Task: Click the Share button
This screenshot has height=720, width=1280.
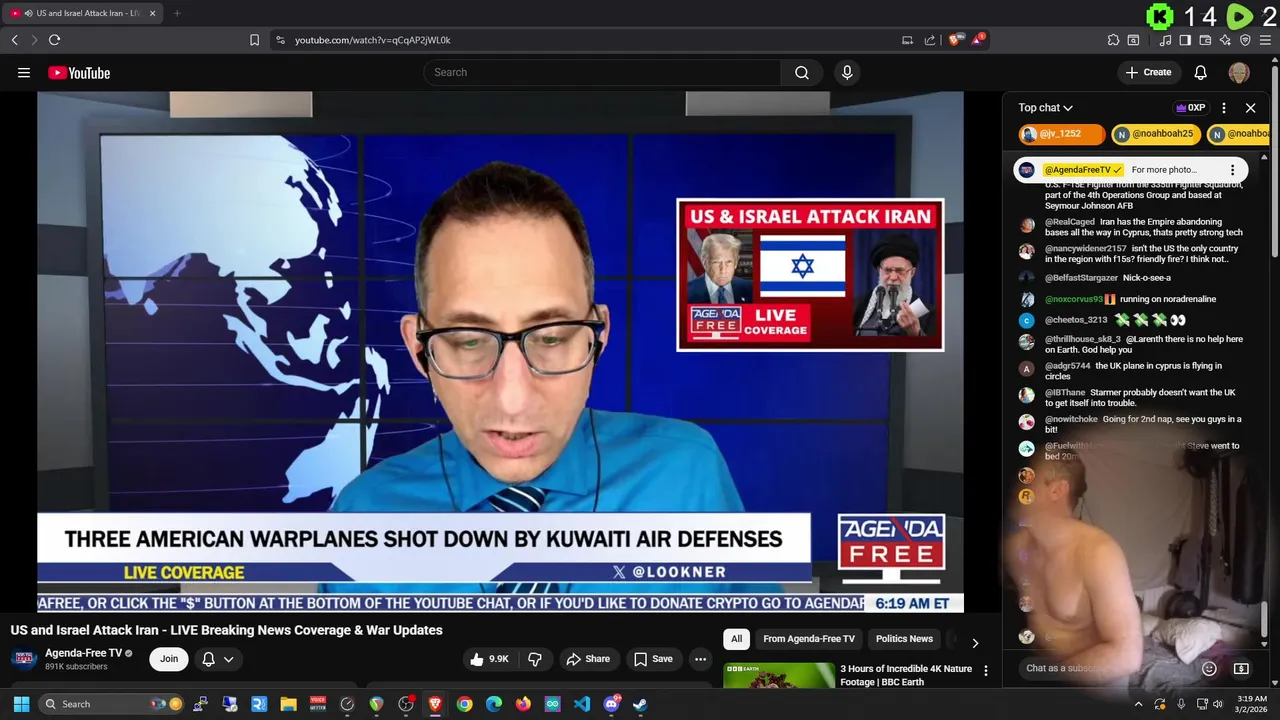Action: pos(588,659)
